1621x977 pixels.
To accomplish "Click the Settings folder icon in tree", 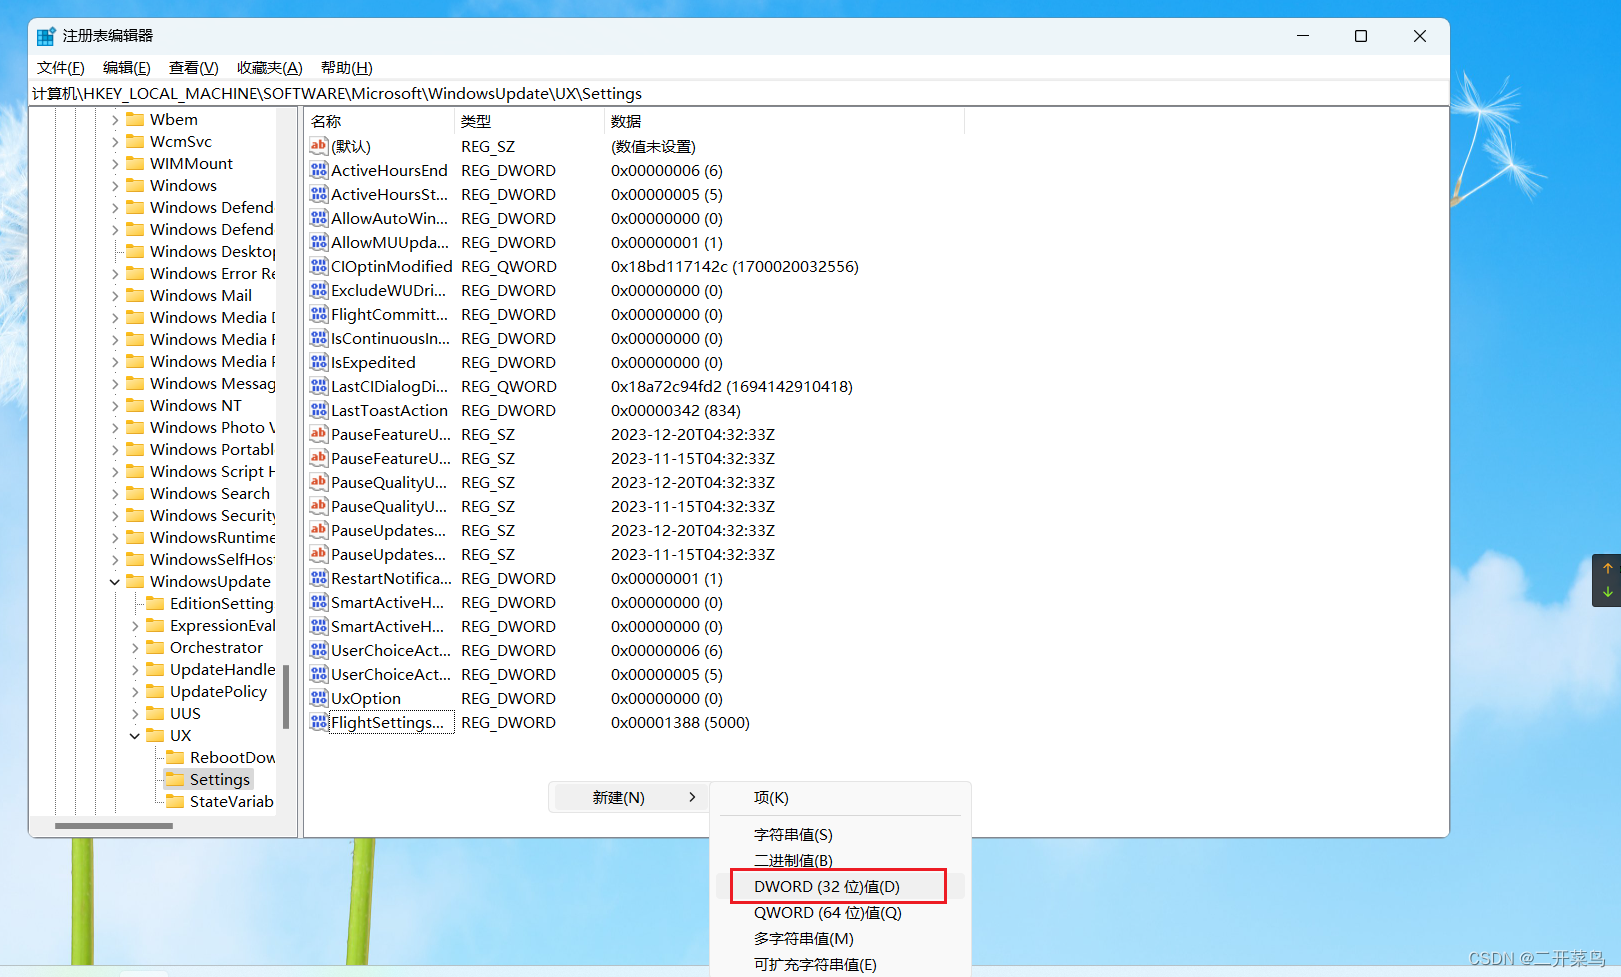I will (175, 779).
